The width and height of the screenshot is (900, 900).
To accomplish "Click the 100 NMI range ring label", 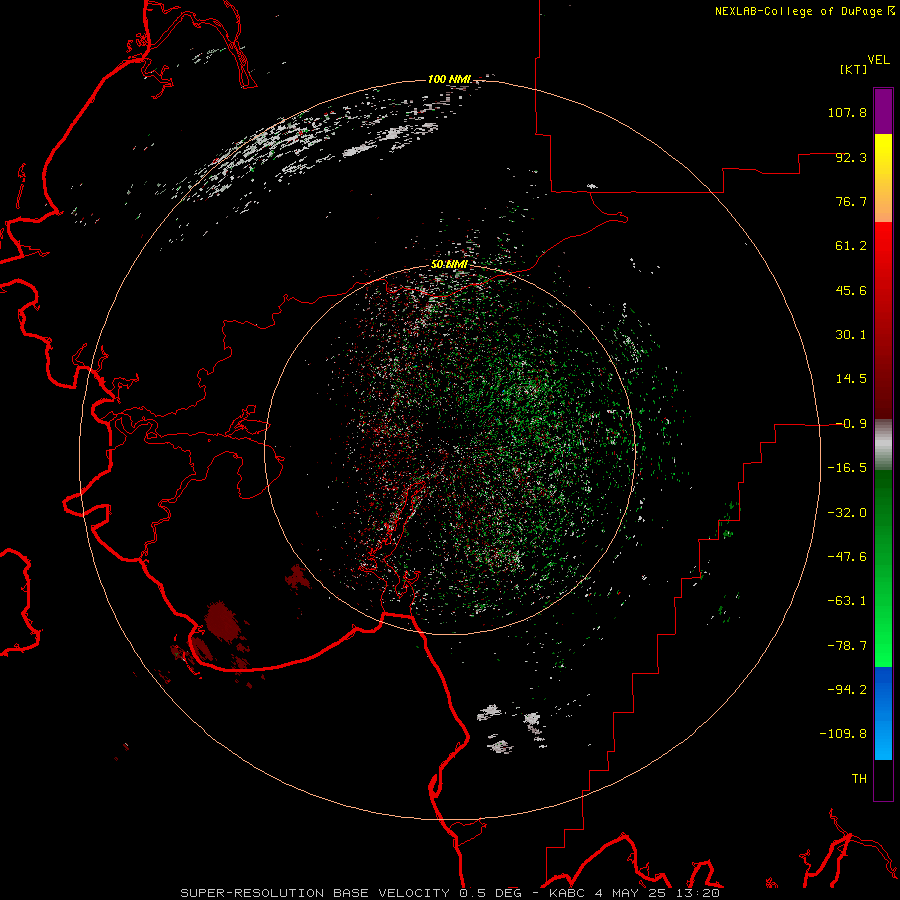I will pos(449,79).
